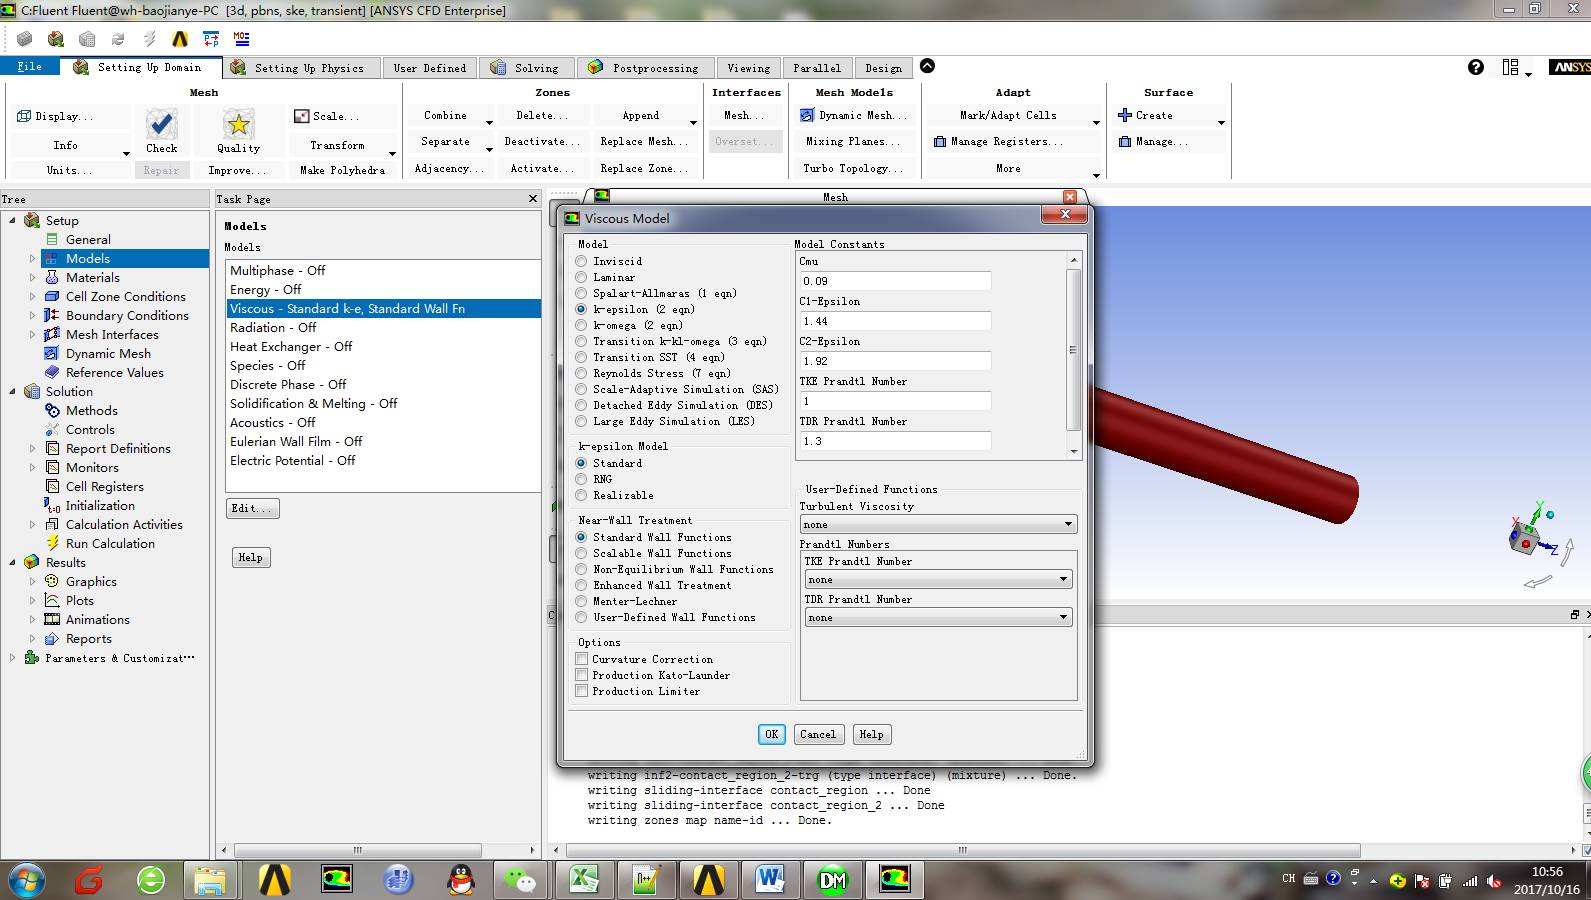Open the Windows Start menu

(x=27, y=880)
